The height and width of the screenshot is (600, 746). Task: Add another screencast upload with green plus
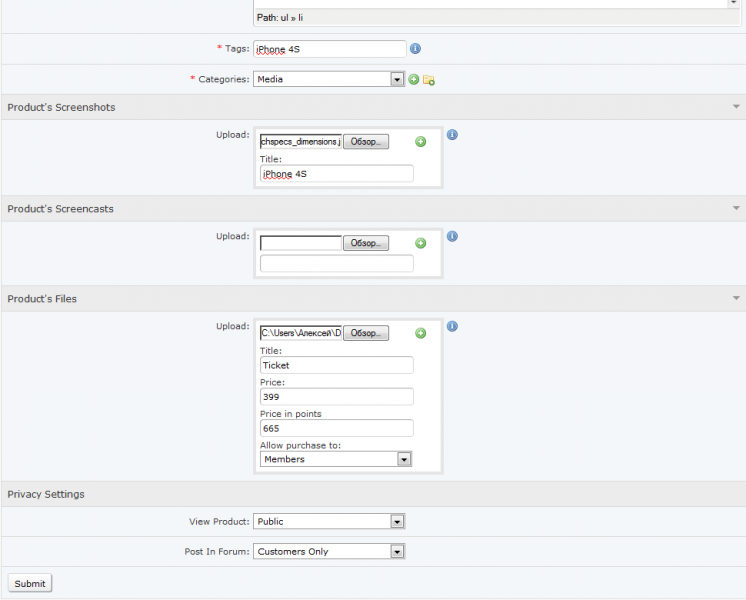coord(421,243)
